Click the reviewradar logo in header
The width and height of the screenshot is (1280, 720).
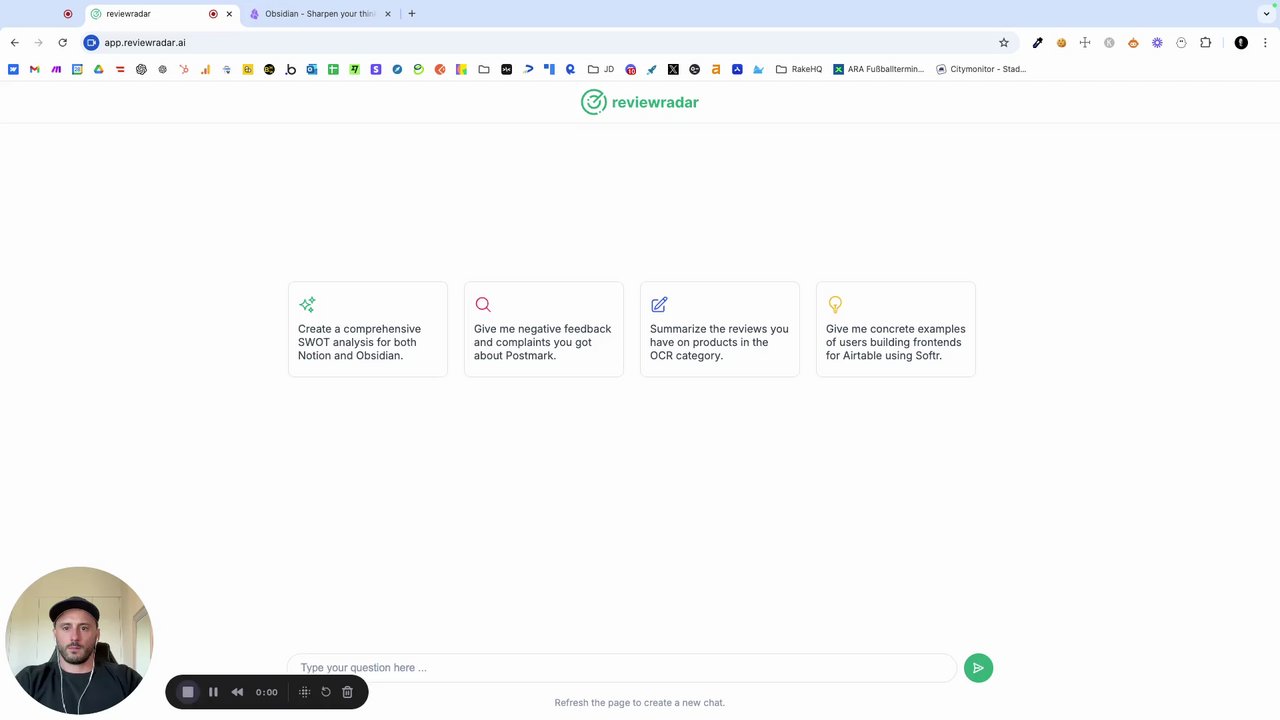(640, 102)
